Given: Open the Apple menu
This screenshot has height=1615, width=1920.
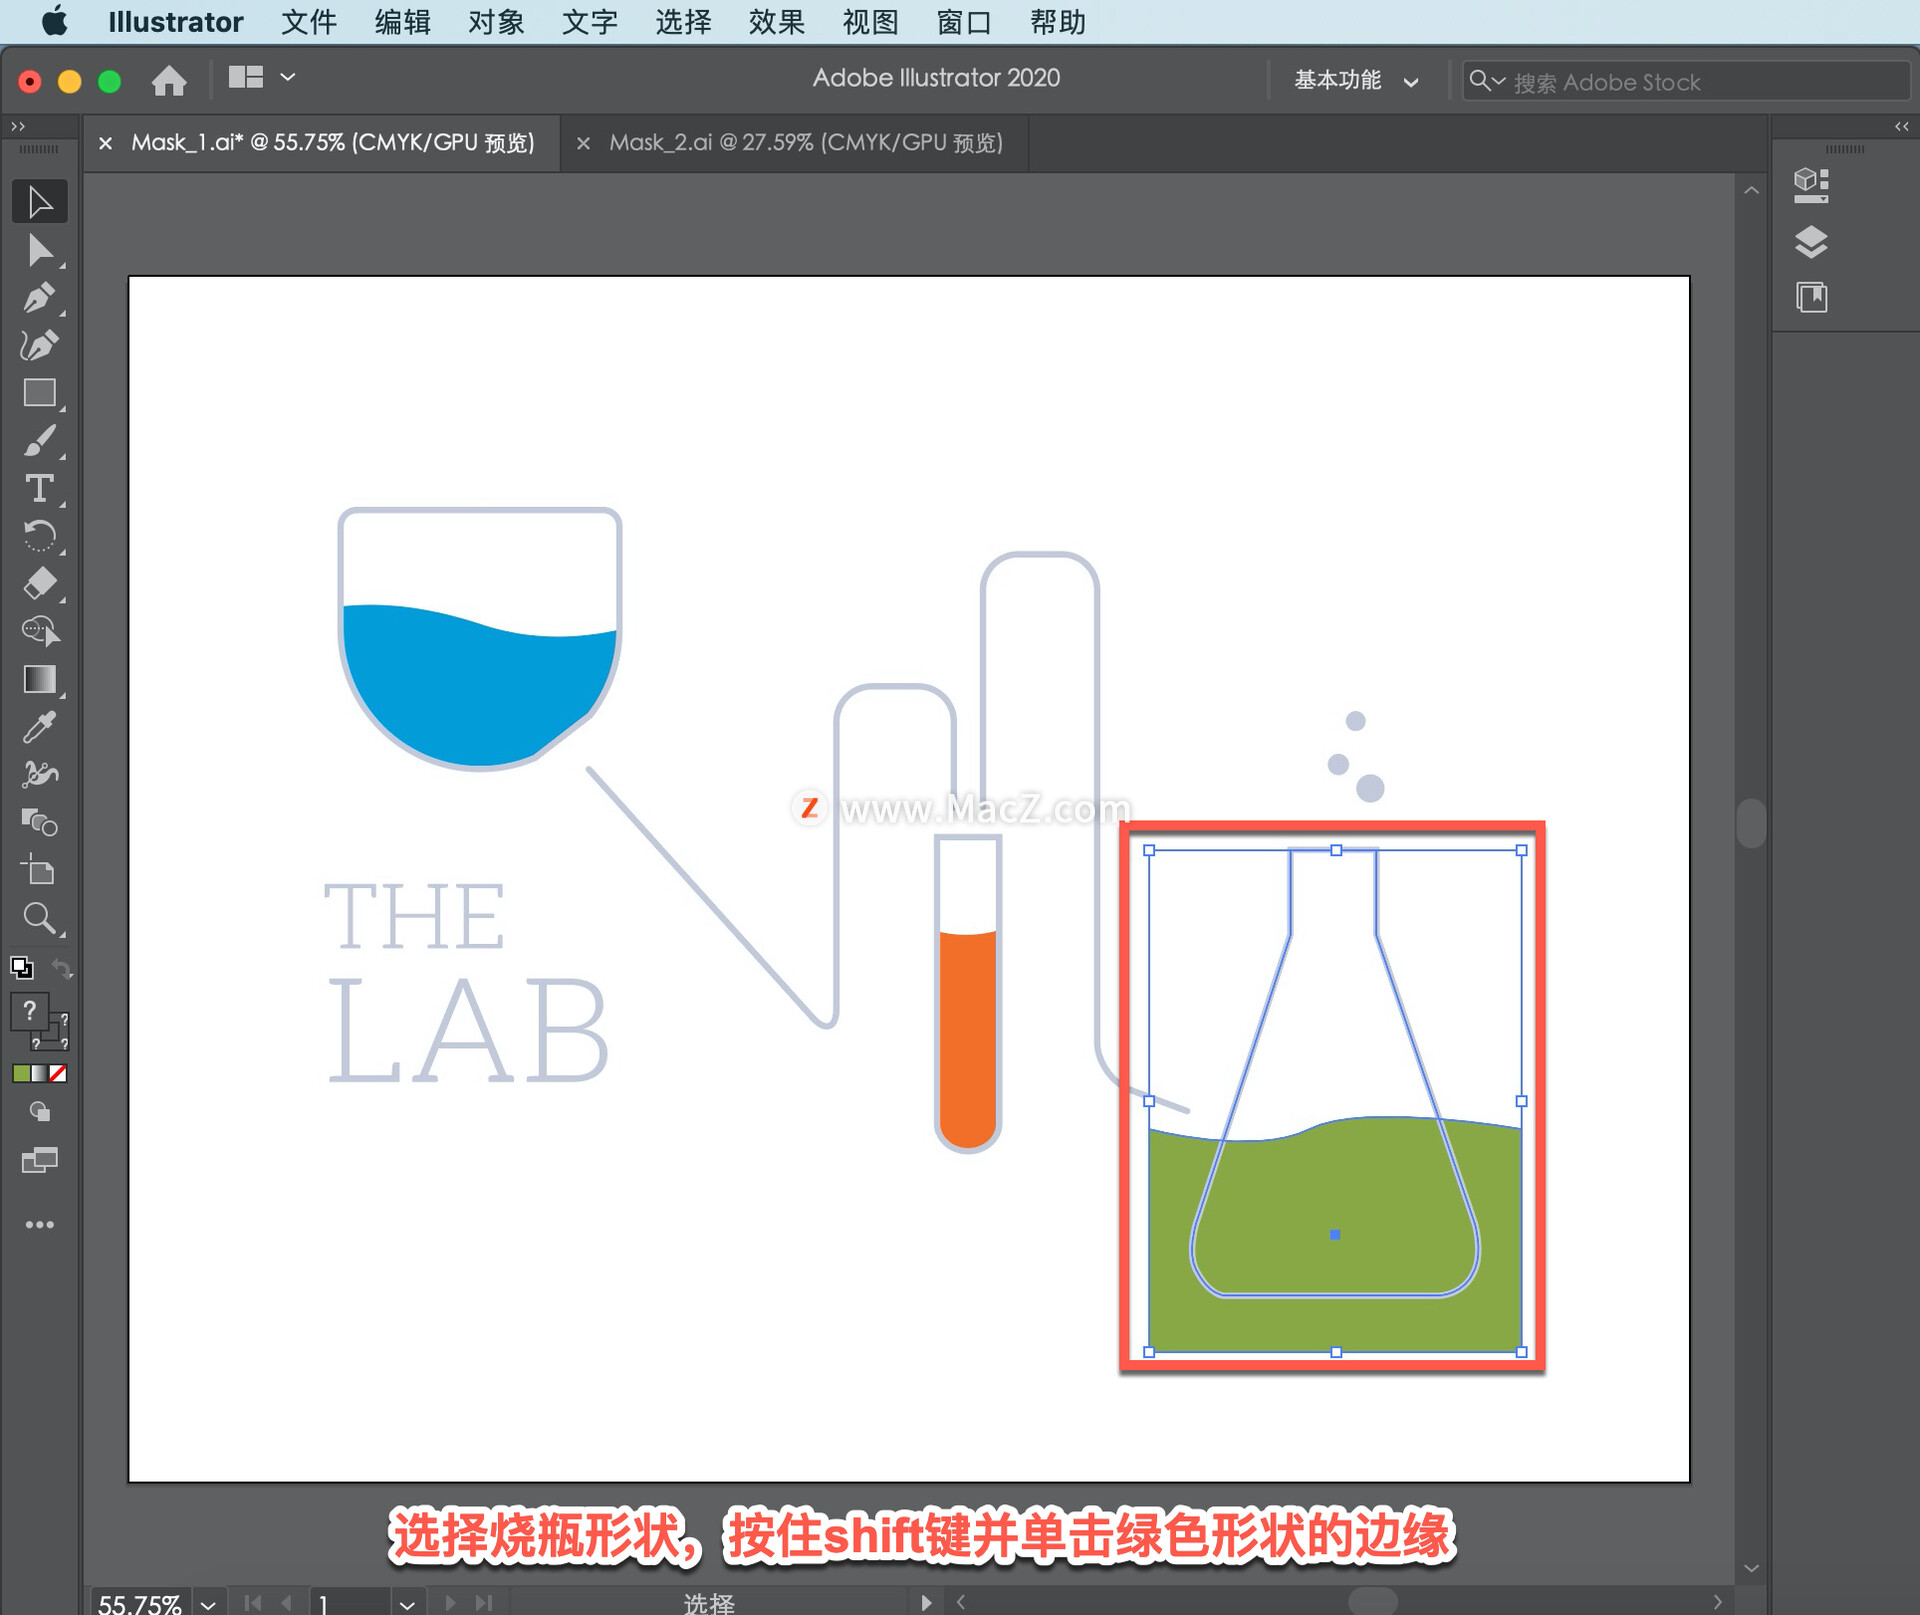Looking at the screenshot, I should click(x=55, y=21).
